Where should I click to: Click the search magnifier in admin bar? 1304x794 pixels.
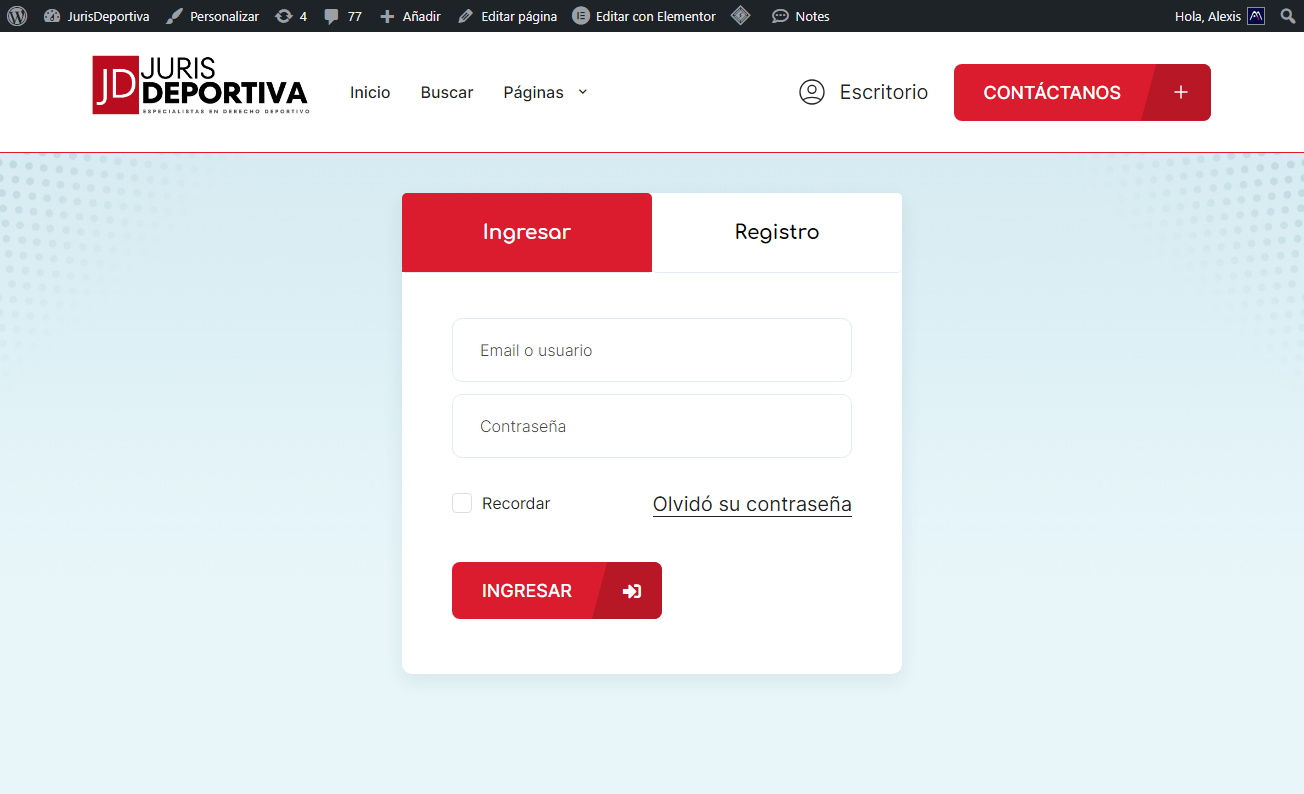(1287, 16)
